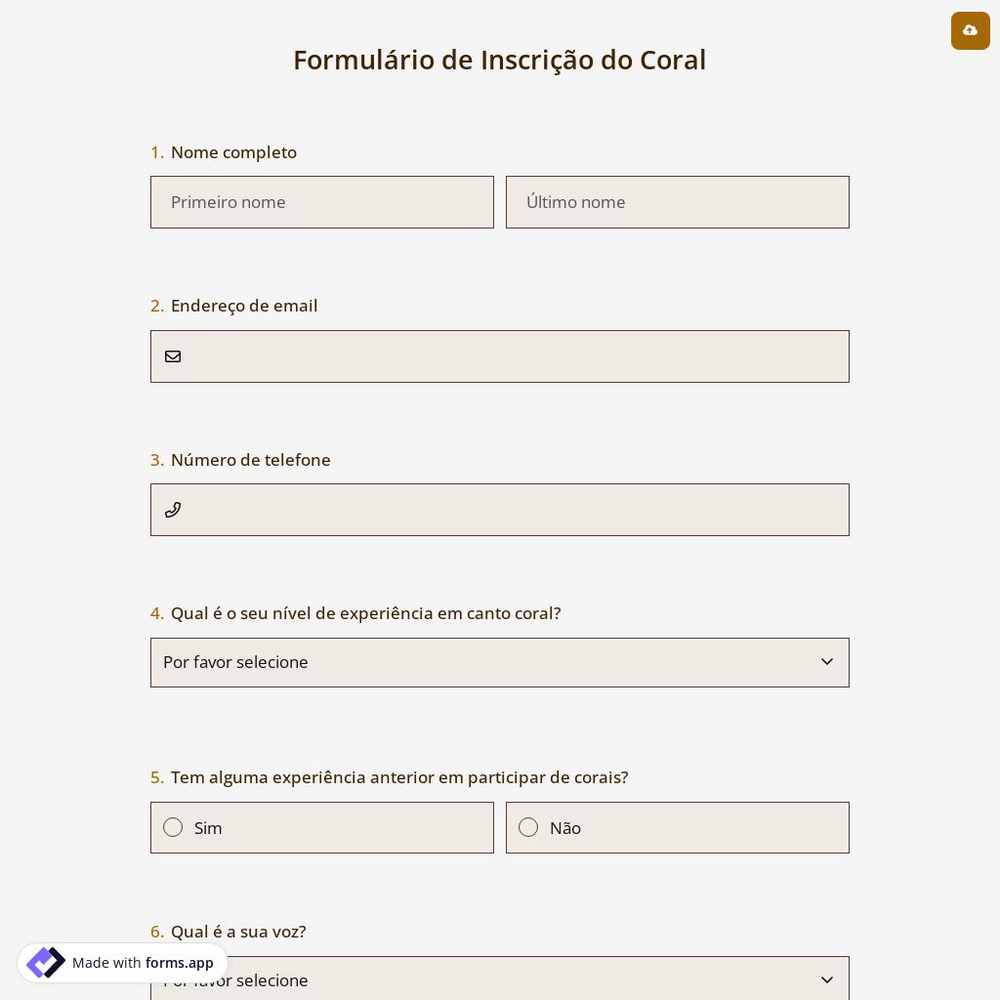Click the chevron on the experience level dropdown

click(x=827, y=661)
